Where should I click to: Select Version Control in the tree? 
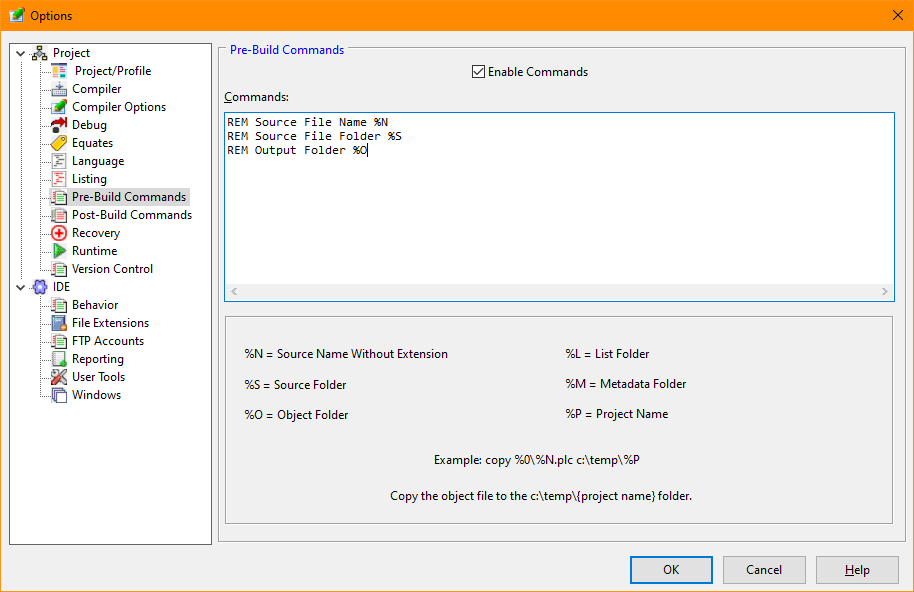(x=112, y=269)
